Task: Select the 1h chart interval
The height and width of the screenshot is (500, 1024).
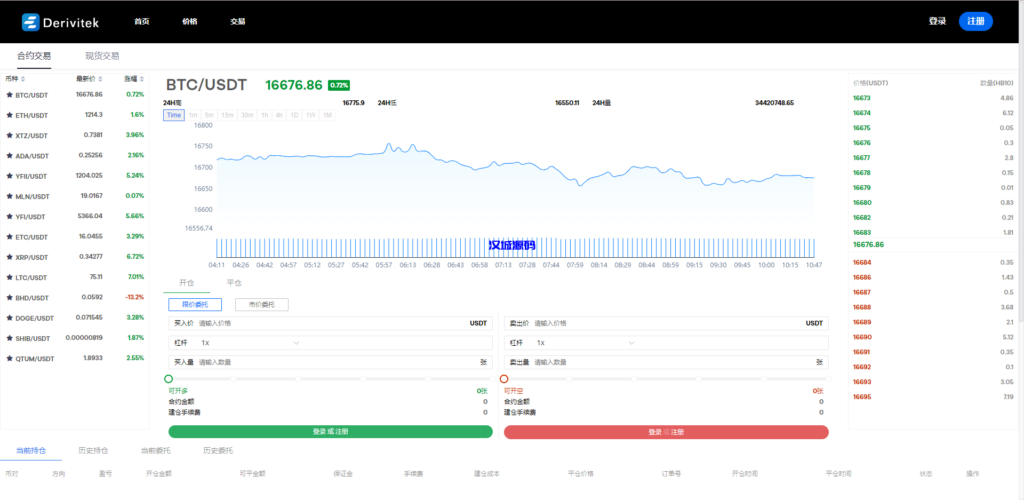Action: [265, 115]
